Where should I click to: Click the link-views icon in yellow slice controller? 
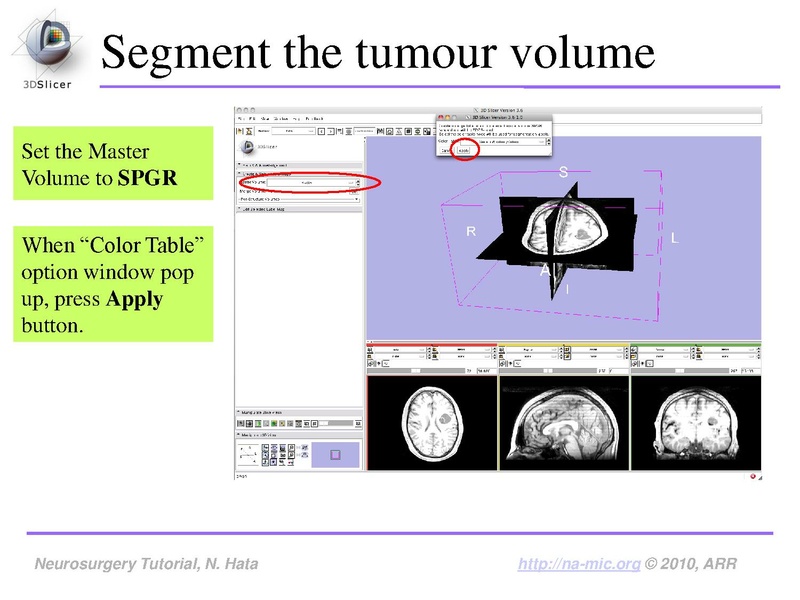[x=504, y=363]
